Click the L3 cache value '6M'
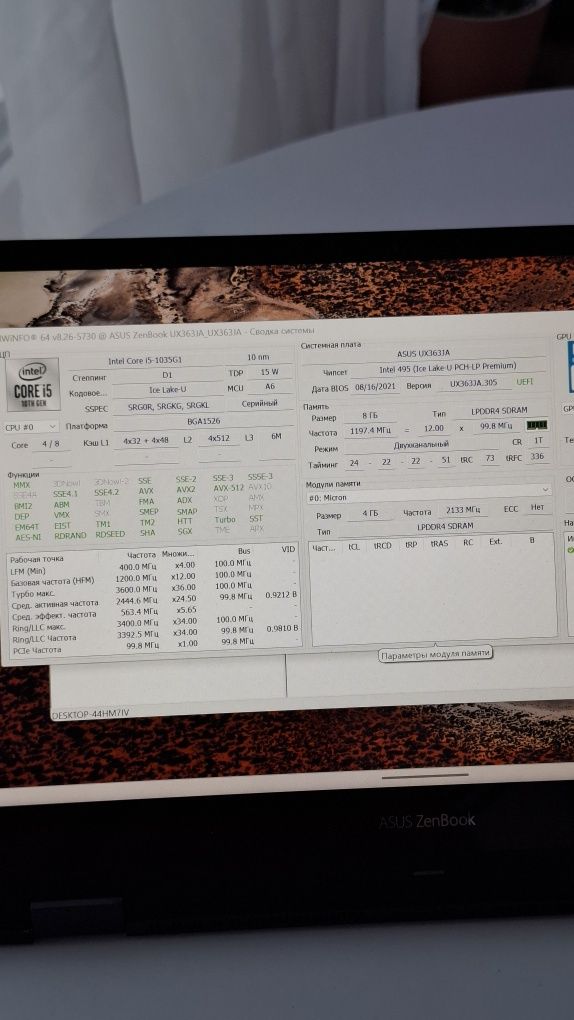Screen dimensions: 574x1020 276,436
